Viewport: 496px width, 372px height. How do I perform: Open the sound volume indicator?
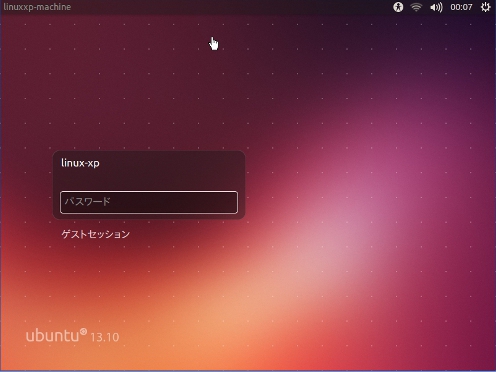coord(436,7)
